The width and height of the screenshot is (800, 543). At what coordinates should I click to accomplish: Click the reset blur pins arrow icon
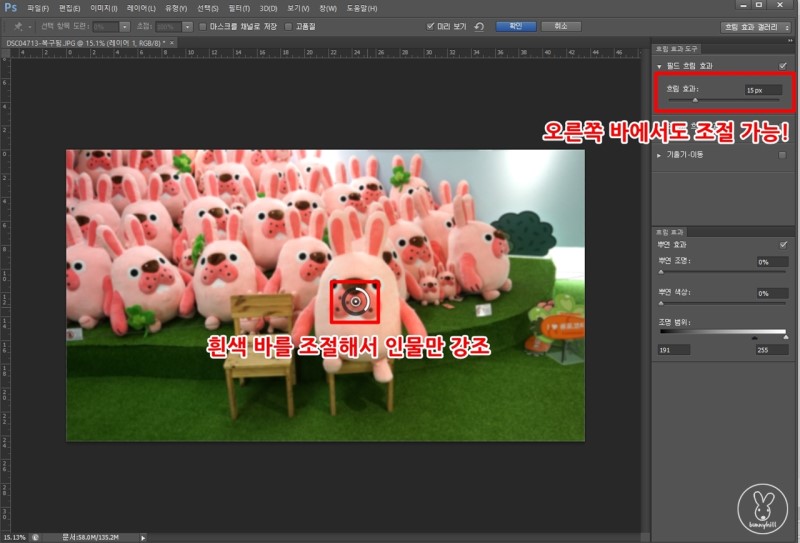(480, 26)
